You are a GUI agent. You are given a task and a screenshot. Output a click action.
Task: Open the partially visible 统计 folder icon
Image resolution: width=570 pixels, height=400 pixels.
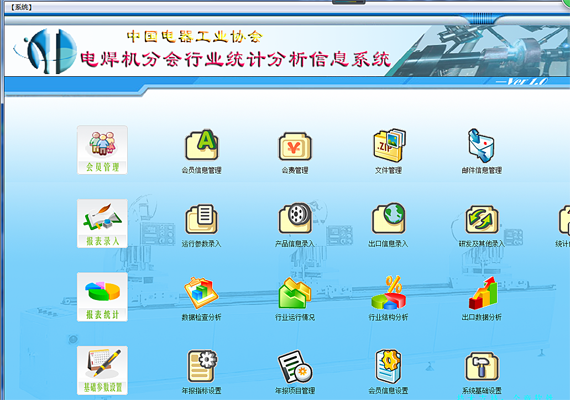(x=564, y=220)
